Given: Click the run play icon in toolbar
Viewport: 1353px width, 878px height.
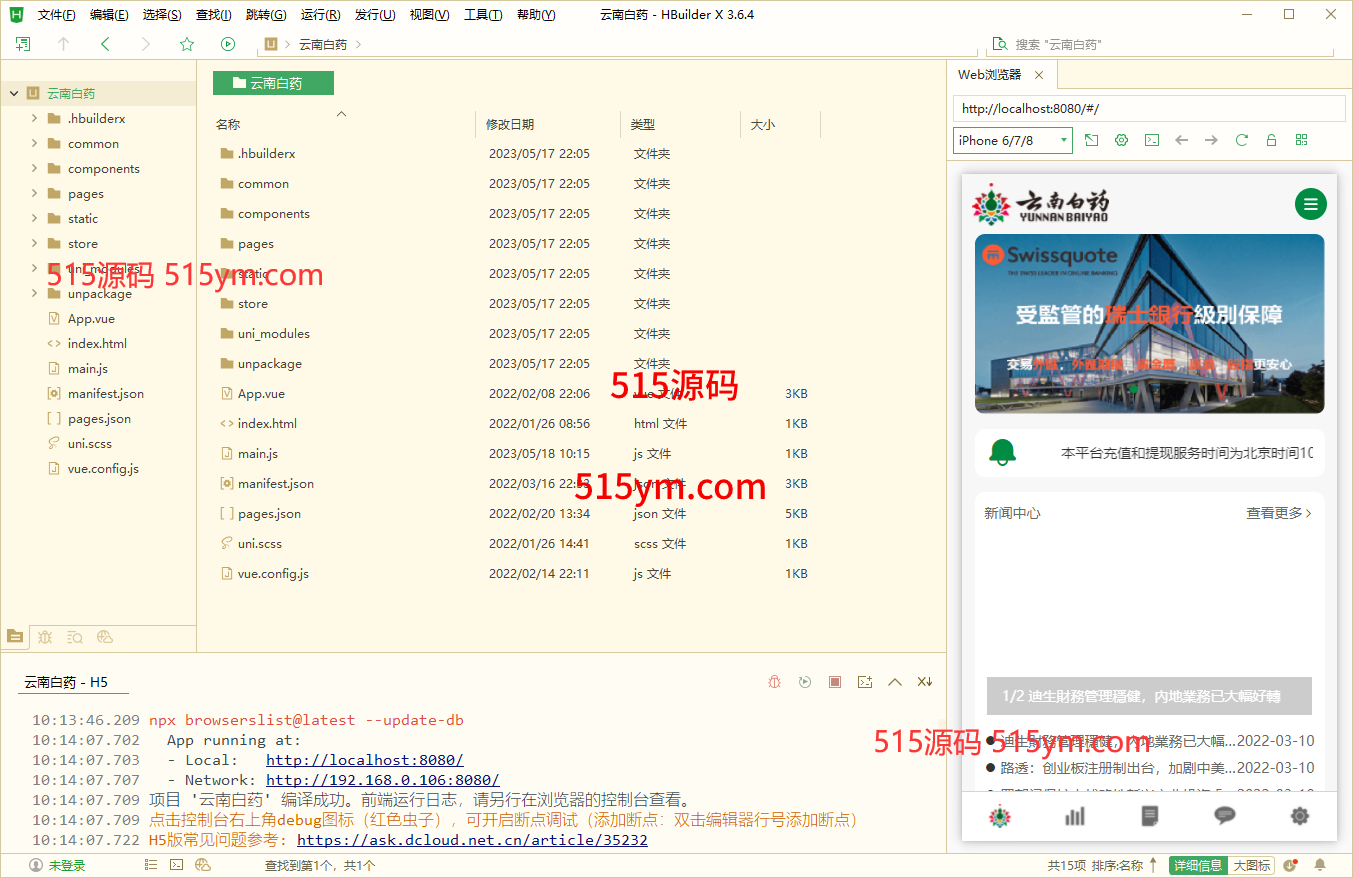Looking at the screenshot, I should [228, 44].
